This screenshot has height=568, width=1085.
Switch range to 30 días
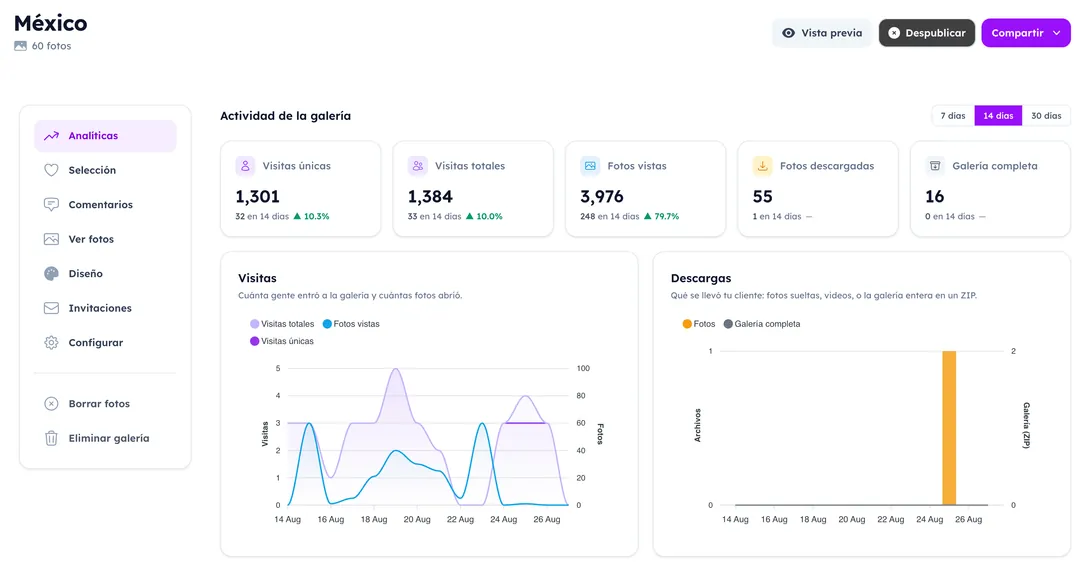[x=1046, y=116]
